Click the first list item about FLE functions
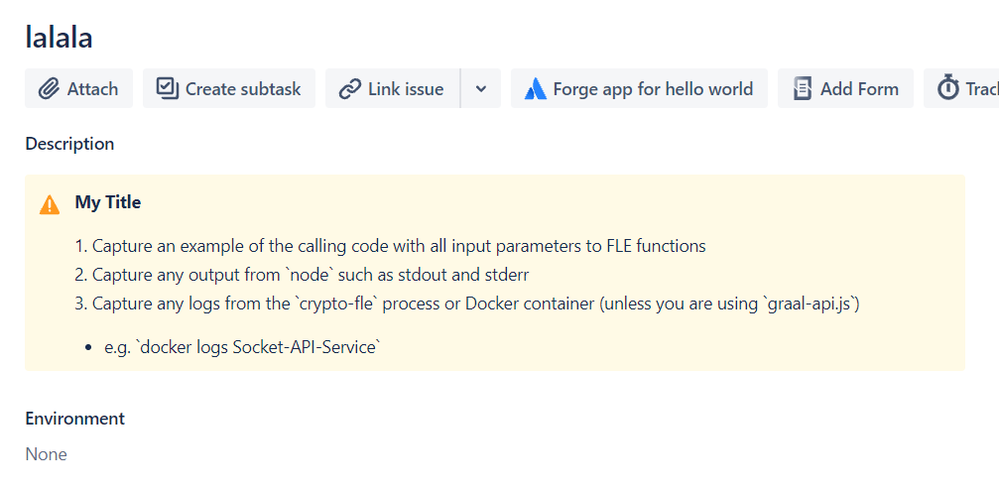 [398, 246]
